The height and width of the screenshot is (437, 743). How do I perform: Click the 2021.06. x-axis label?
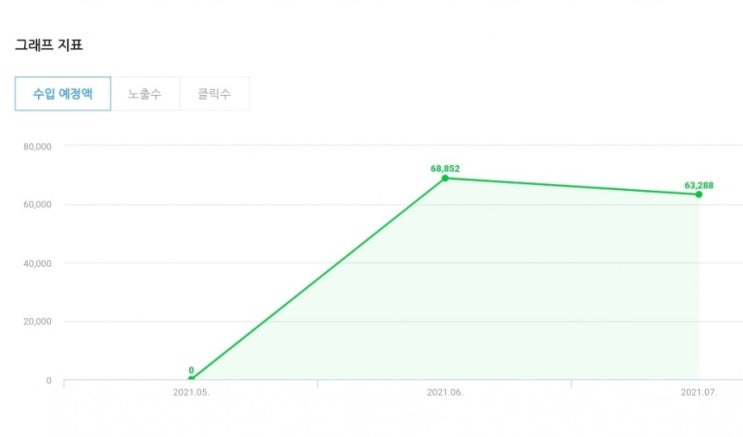(x=445, y=393)
